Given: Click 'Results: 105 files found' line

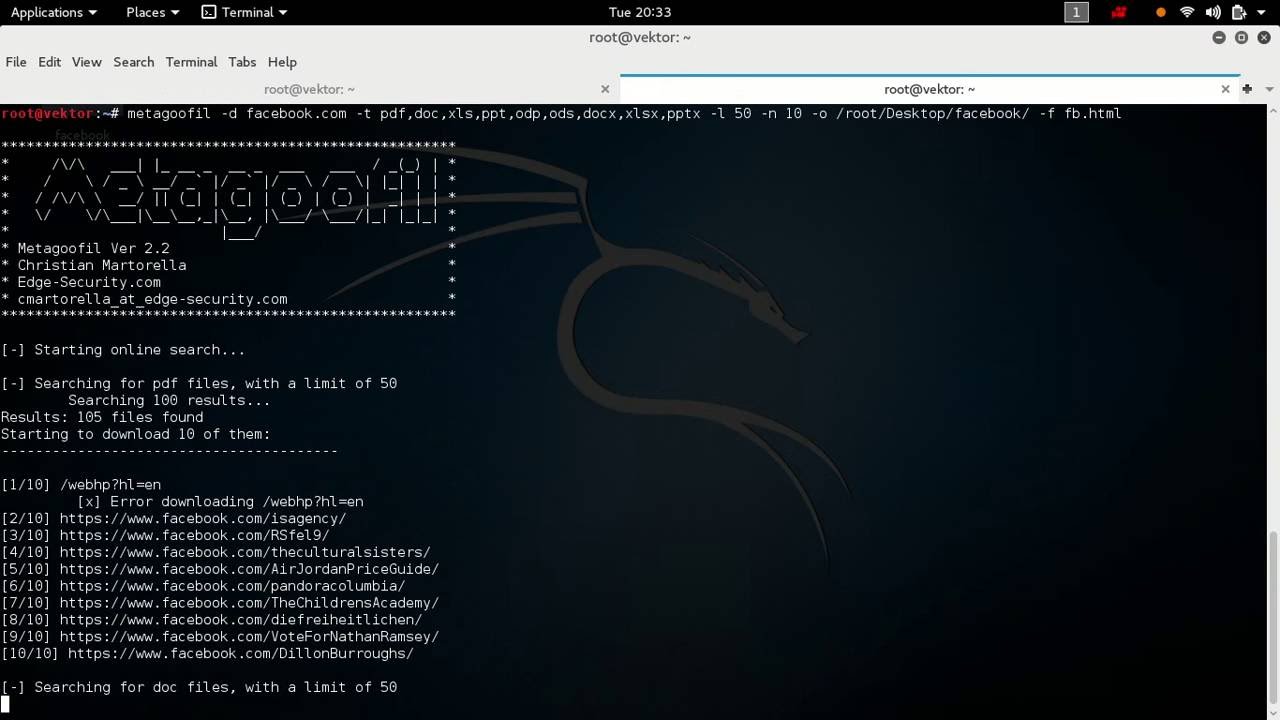Looking at the screenshot, I should 102,417.
